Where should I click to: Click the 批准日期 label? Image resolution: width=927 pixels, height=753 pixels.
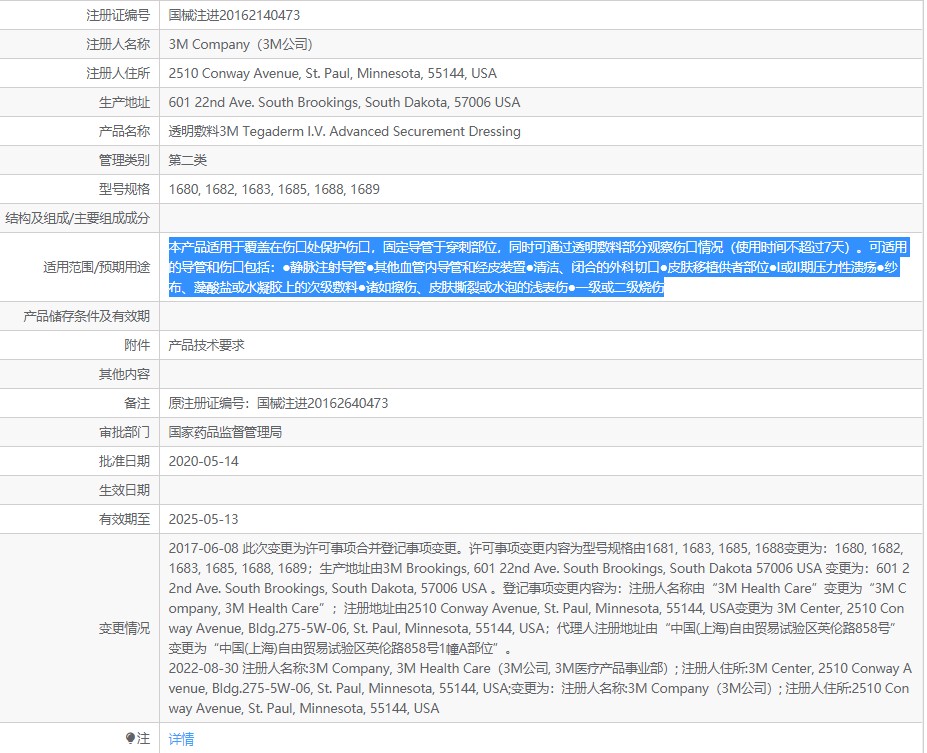[124, 461]
